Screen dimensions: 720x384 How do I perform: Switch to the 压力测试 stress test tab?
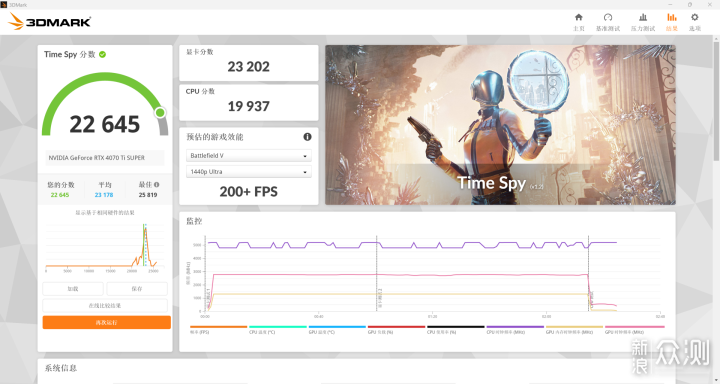point(643,22)
